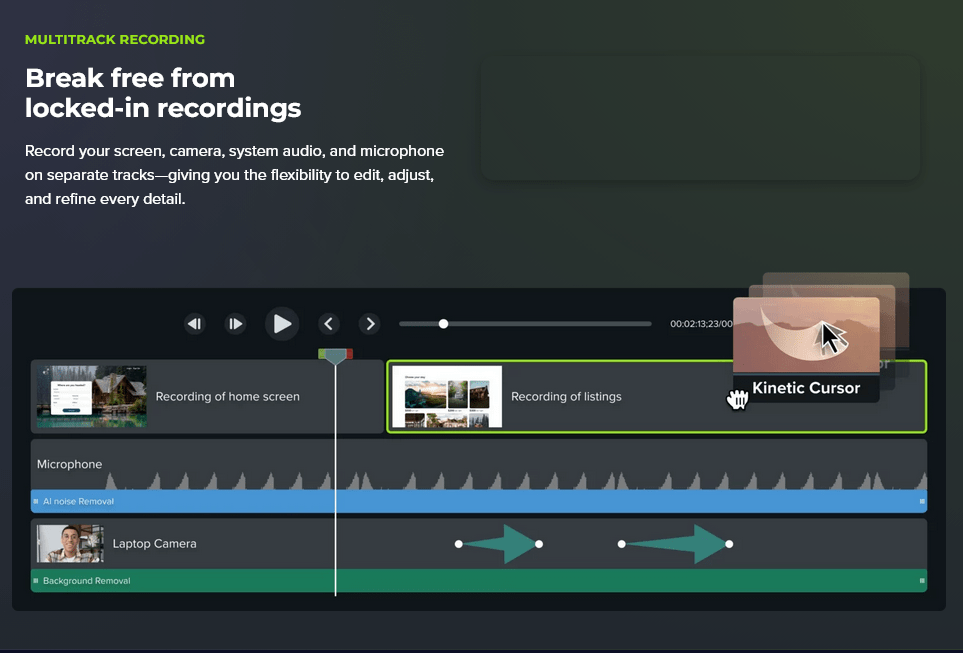
Task: Click the step forward frame icon
Action: pos(235,324)
